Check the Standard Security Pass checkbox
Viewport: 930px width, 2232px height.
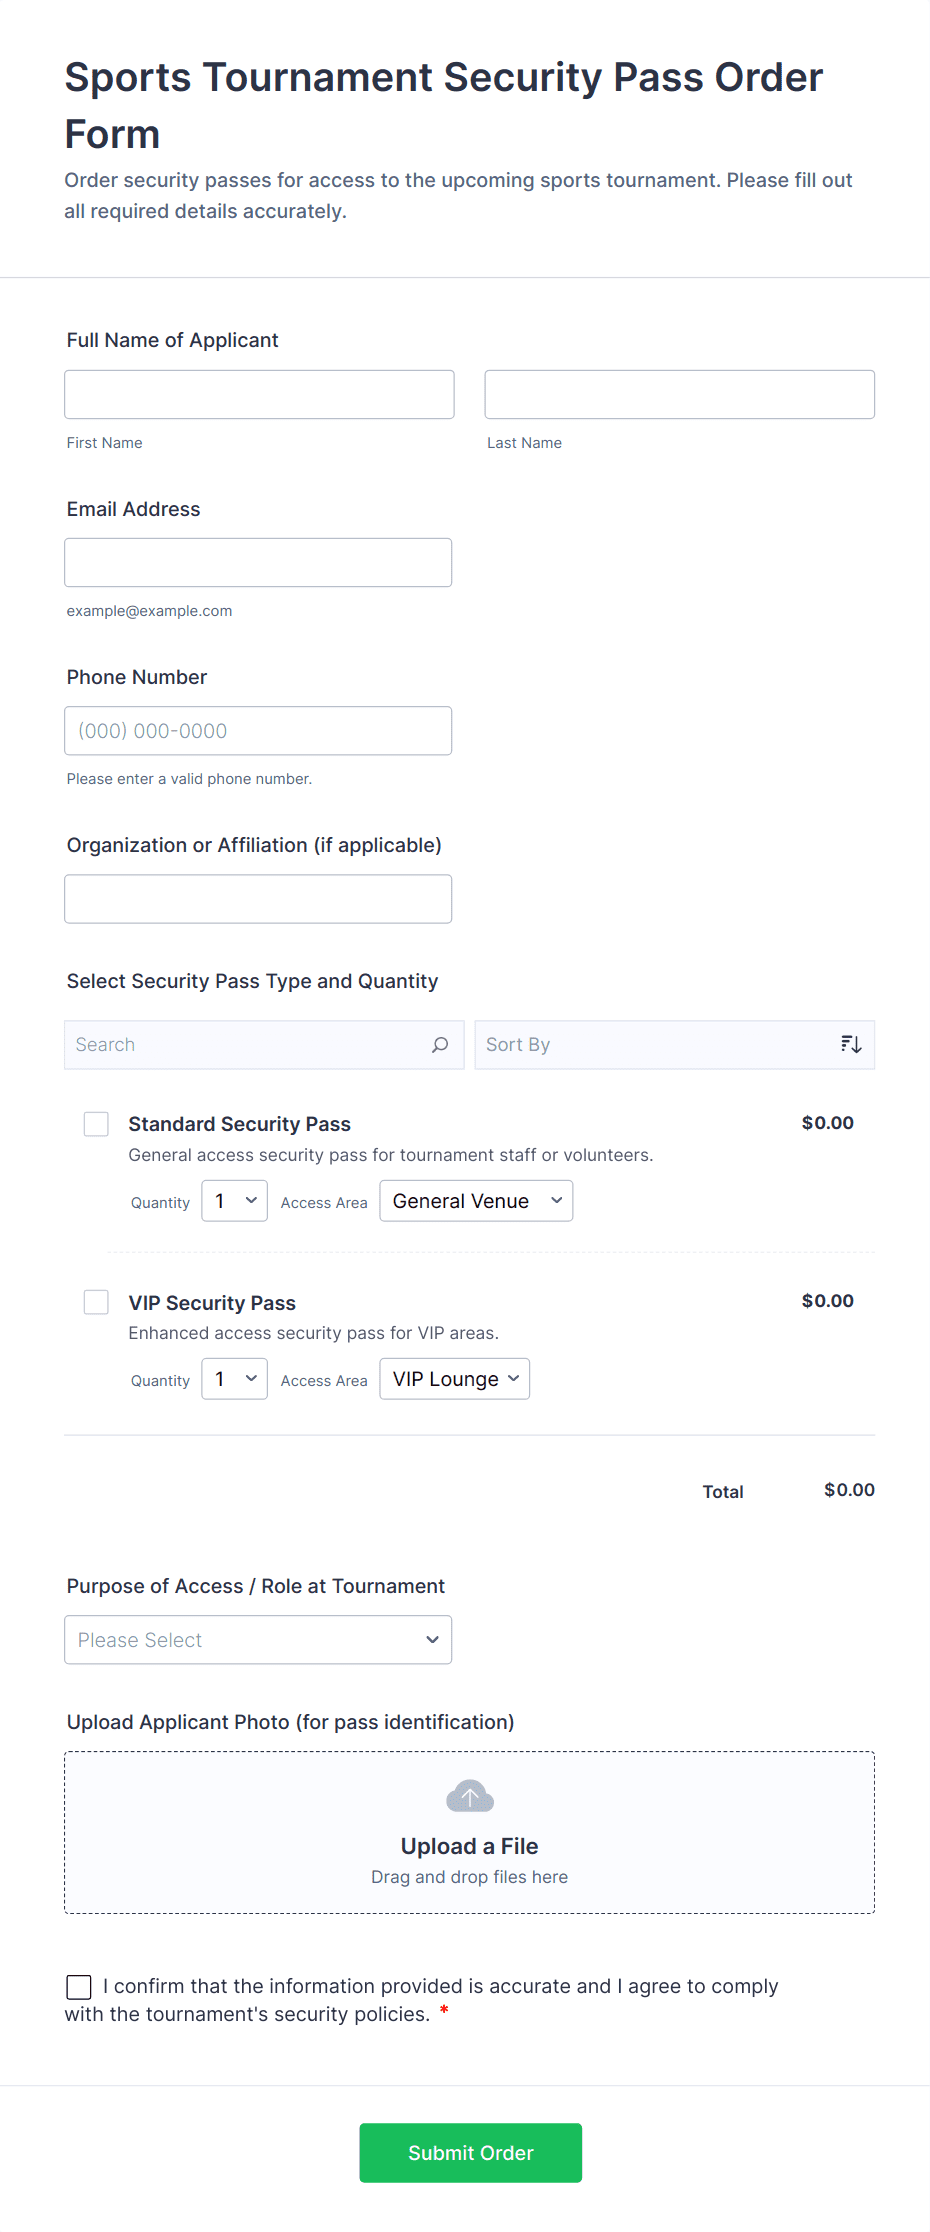click(x=96, y=1124)
